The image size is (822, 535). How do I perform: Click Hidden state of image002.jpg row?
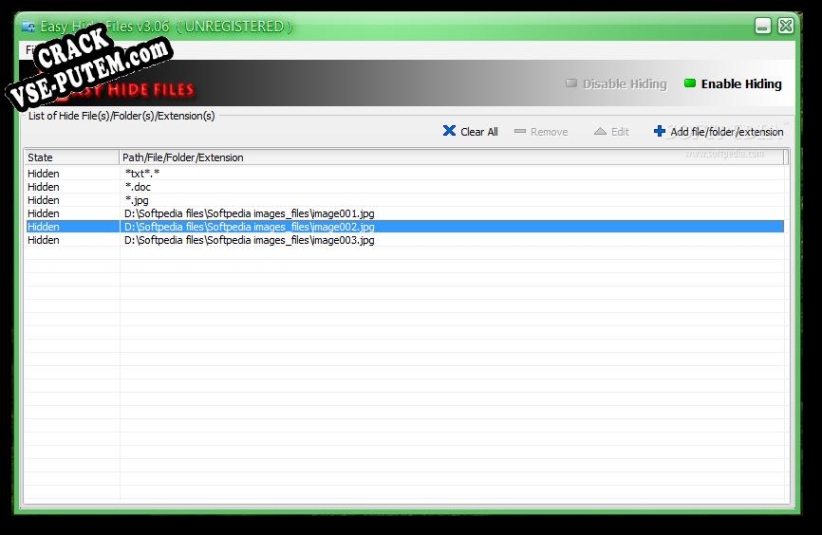click(44, 227)
